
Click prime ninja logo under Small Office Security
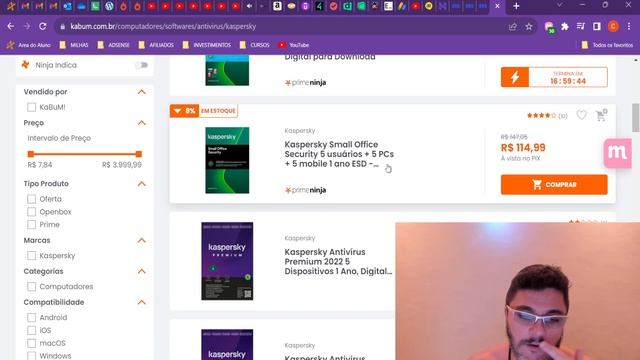tap(305, 190)
